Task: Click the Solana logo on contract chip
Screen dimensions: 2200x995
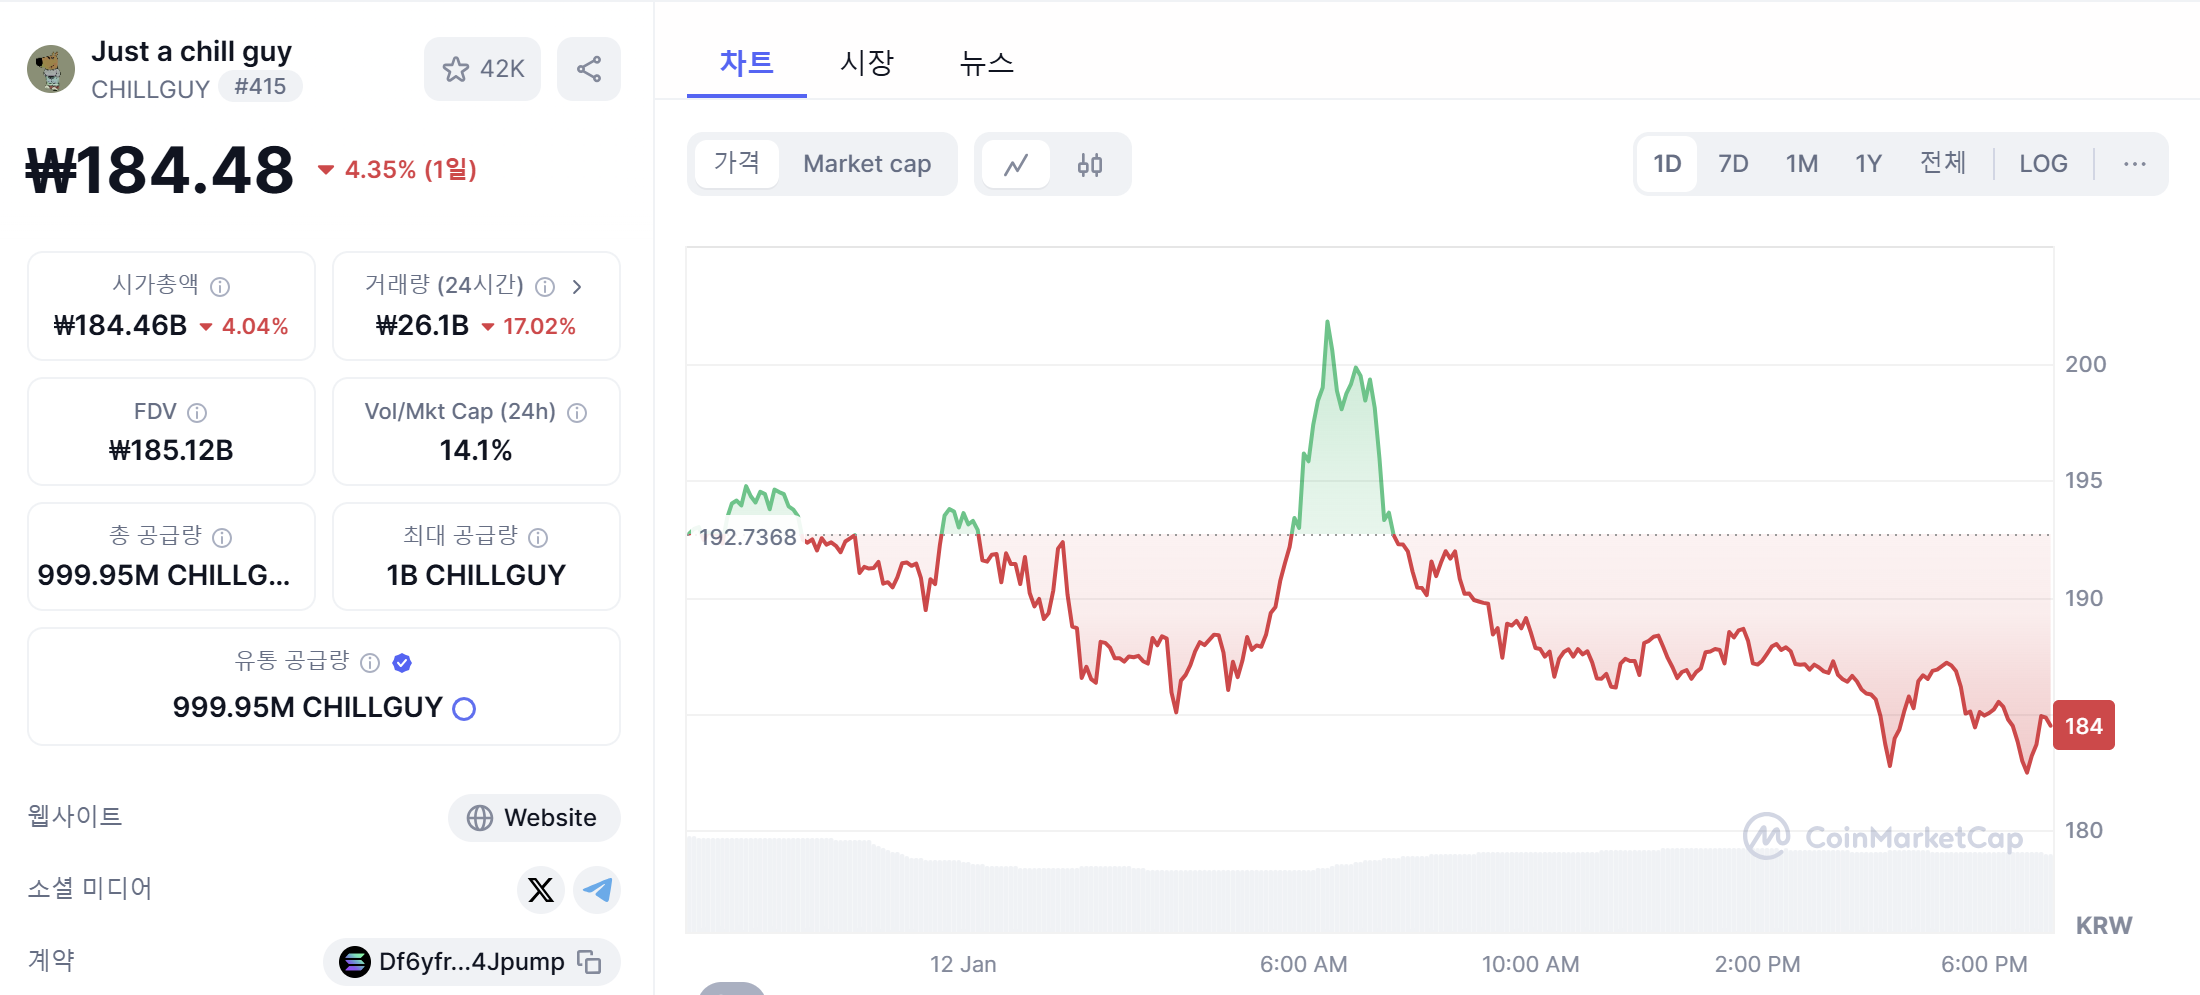Action: 354,962
